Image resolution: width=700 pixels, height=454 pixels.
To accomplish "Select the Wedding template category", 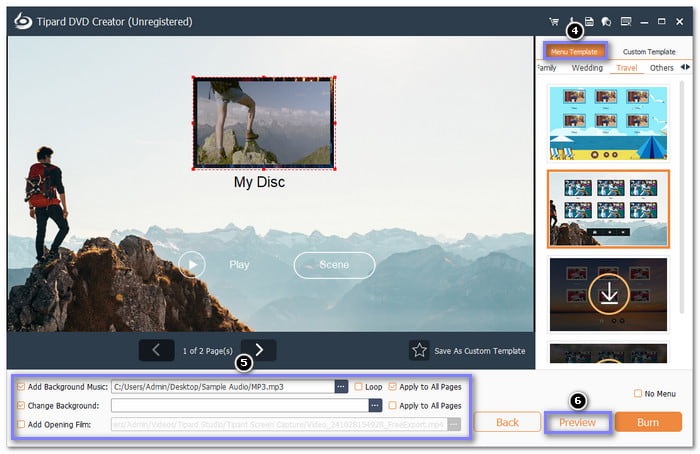I will tap(586, 68).
